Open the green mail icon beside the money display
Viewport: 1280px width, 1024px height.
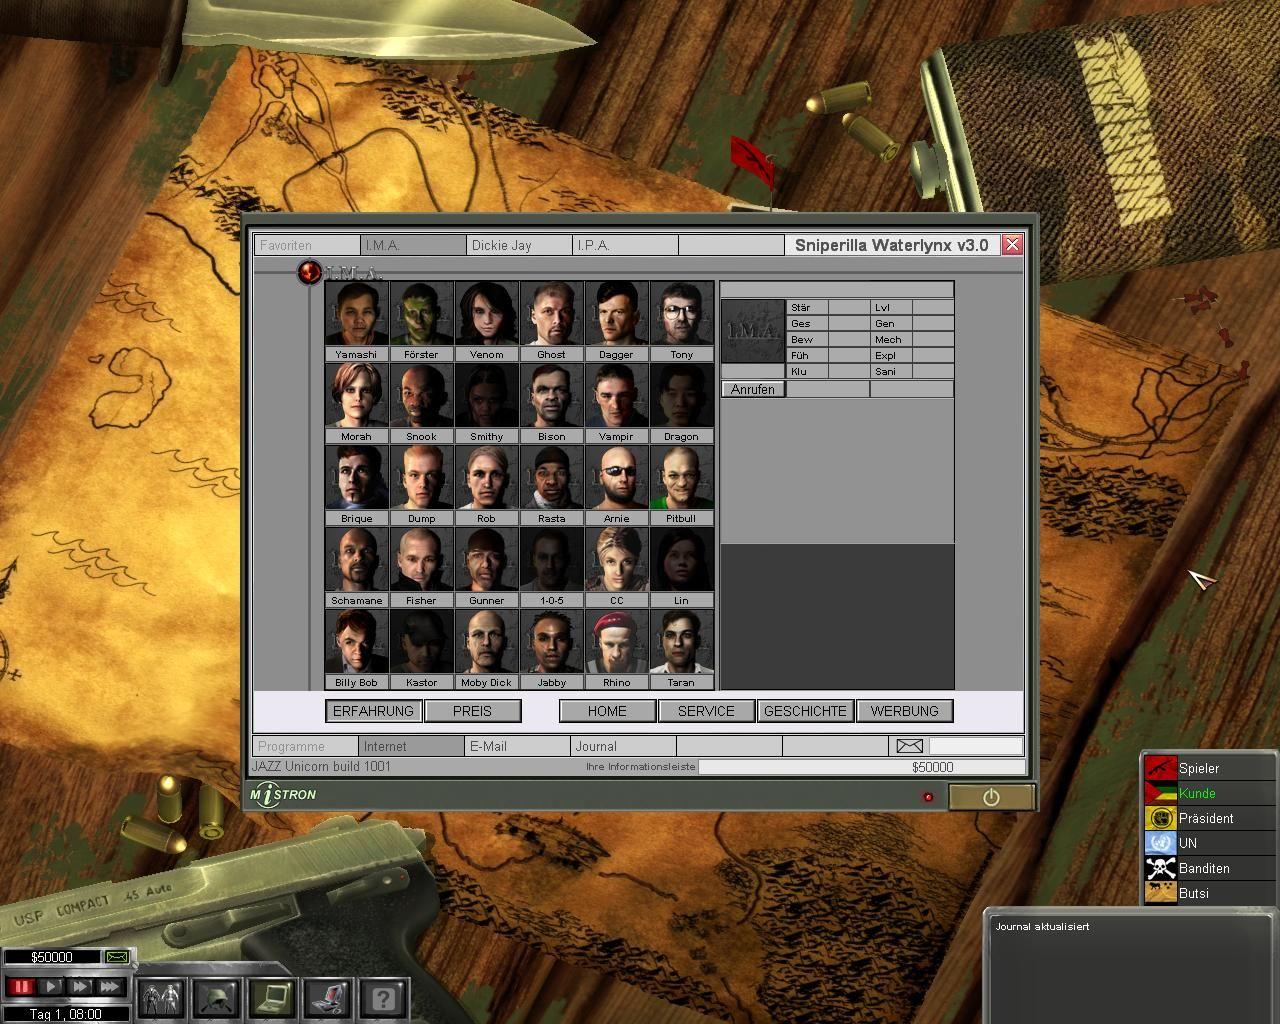tap(117, 957)
